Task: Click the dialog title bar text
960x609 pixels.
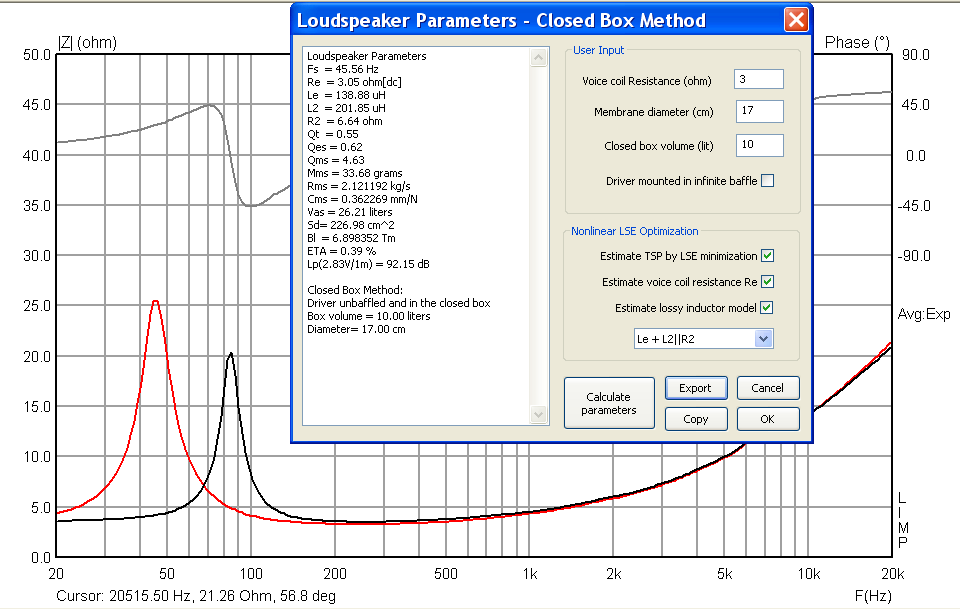Action: (501, 20)
